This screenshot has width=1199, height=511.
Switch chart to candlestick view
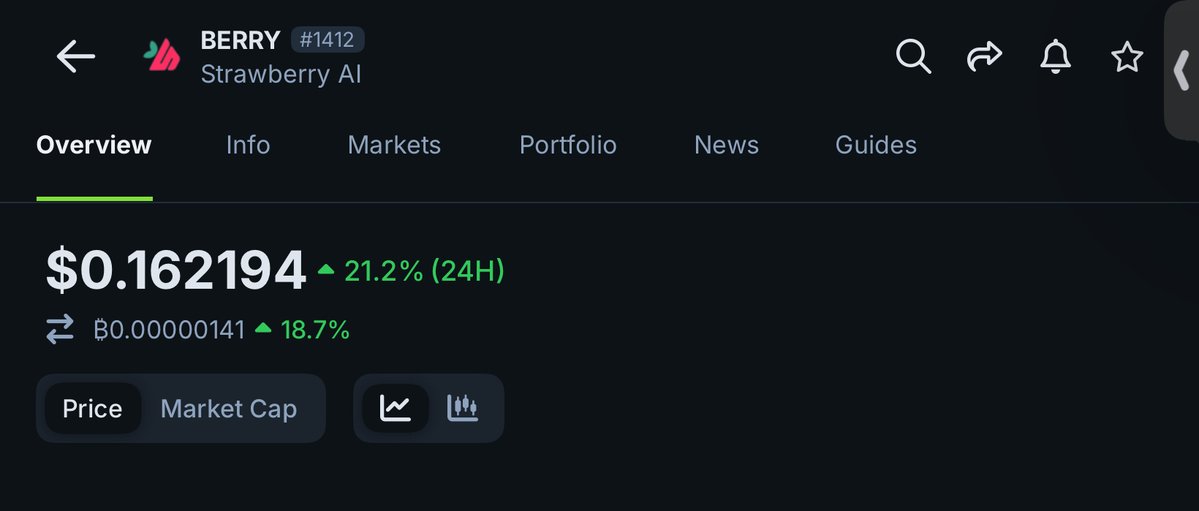[463, 408]
